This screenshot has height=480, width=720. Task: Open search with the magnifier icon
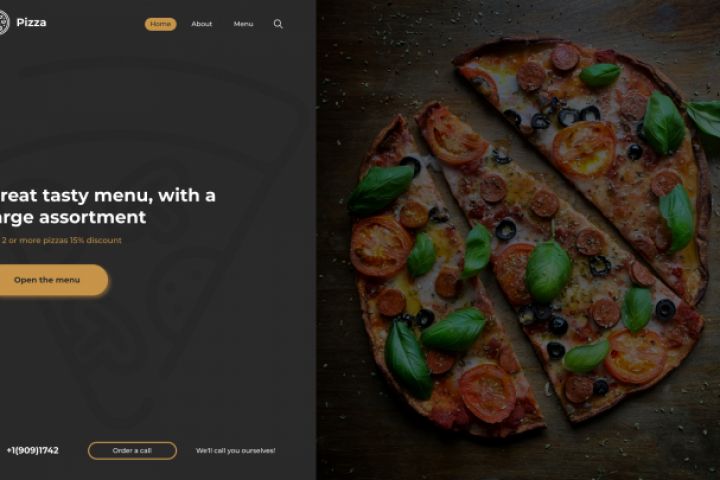pyautogui.click(x=278, y=24)
